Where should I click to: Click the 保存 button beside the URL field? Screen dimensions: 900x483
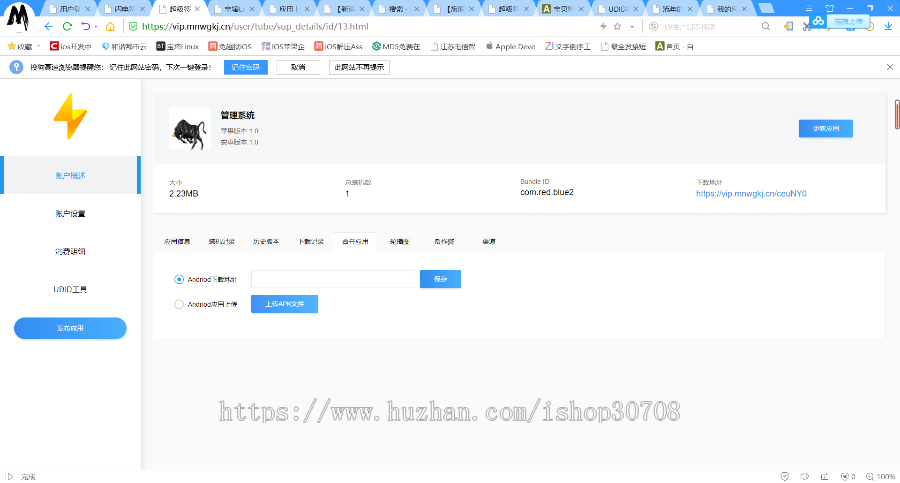pos(440,279)
